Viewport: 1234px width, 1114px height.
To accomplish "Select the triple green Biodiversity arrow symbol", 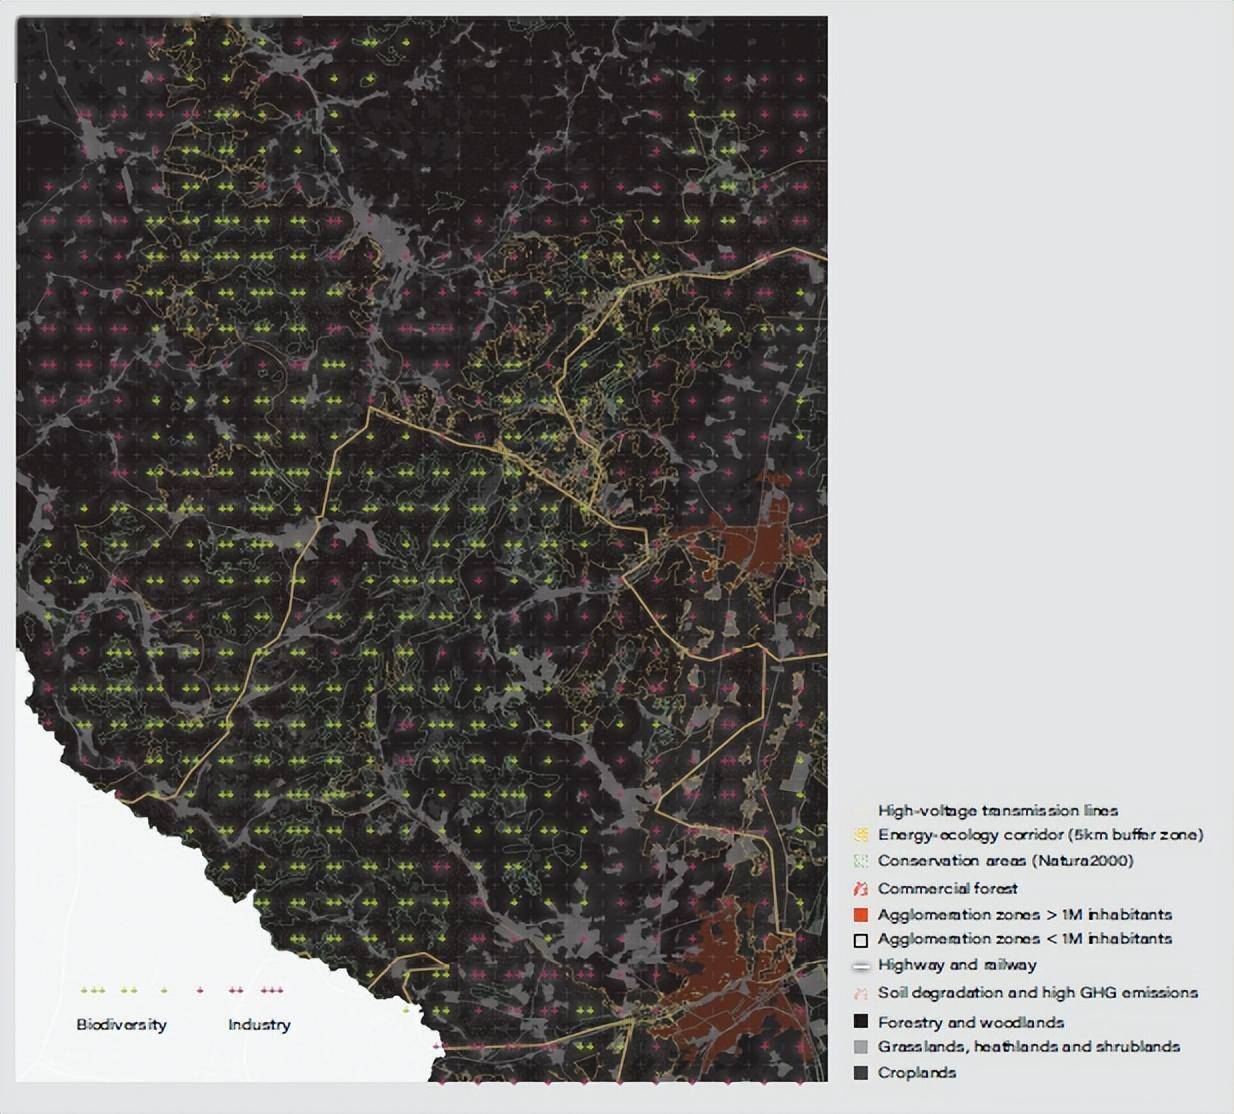I will (92, 990).
